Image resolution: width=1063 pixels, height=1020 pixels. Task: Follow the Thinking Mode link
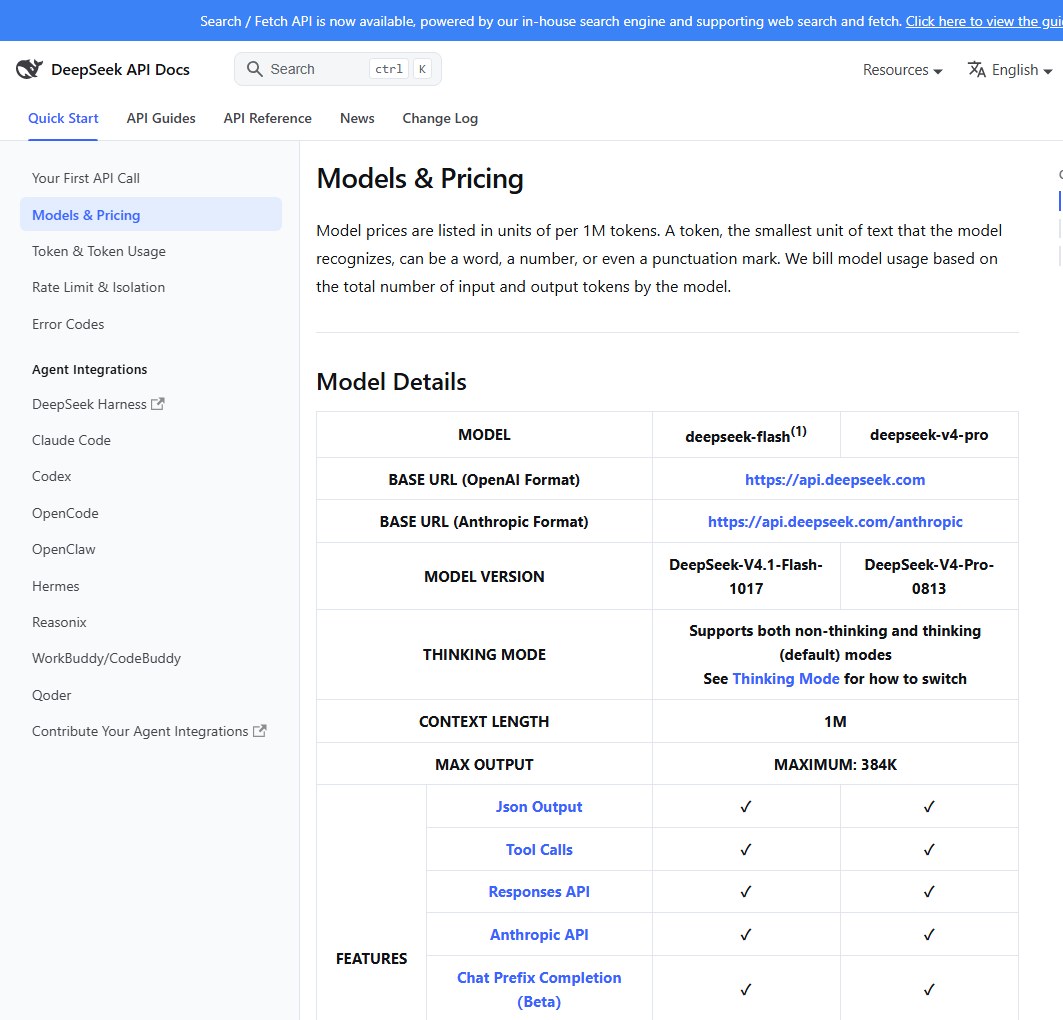tap(786, 679)
